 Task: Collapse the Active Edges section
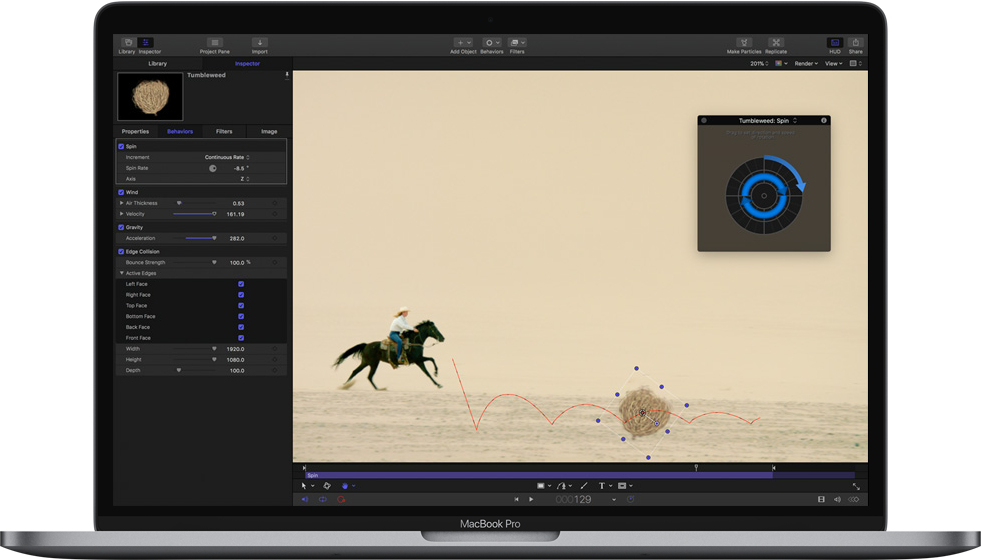[x=122, y=273]
